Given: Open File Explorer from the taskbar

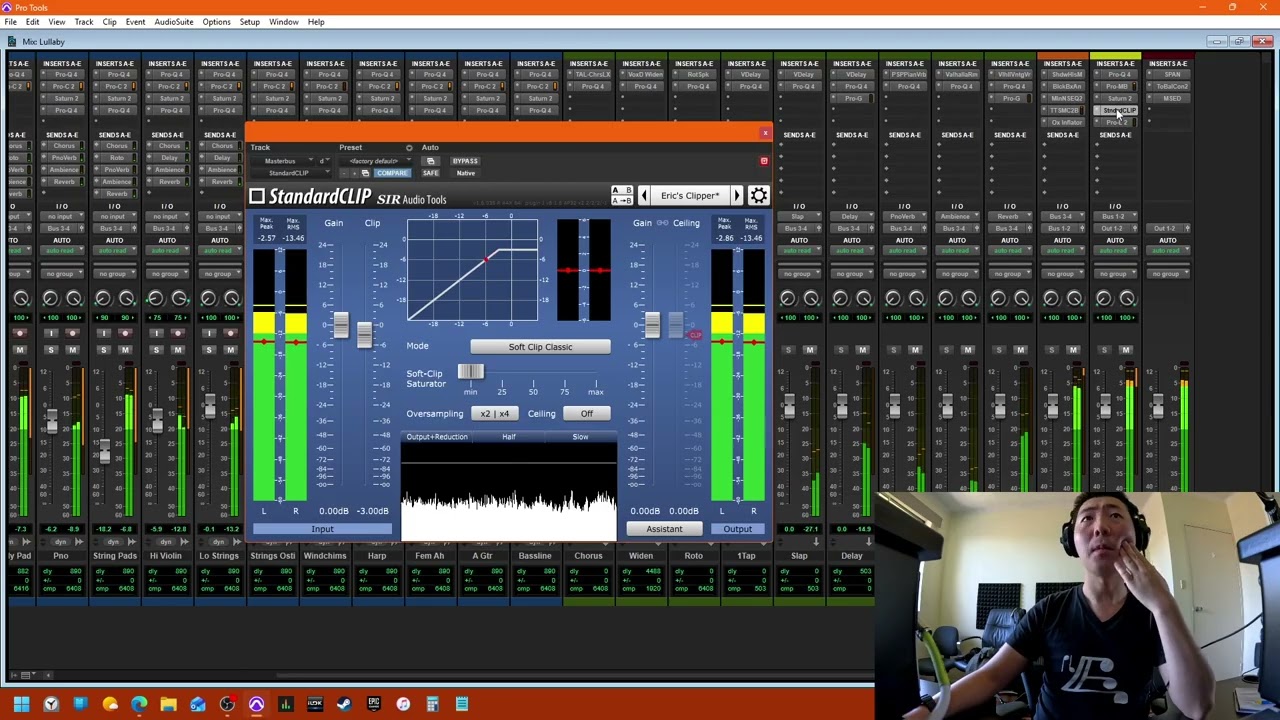Looking at the screenshot, I should 168,704.
